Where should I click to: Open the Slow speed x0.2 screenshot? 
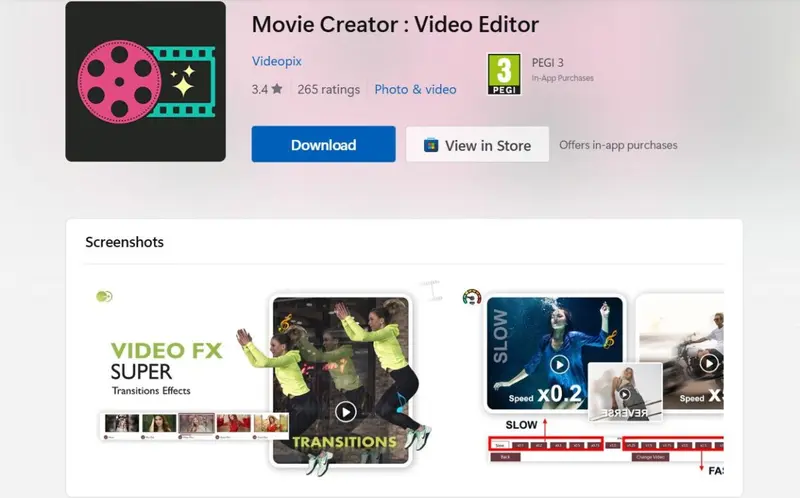pos(555,355)
